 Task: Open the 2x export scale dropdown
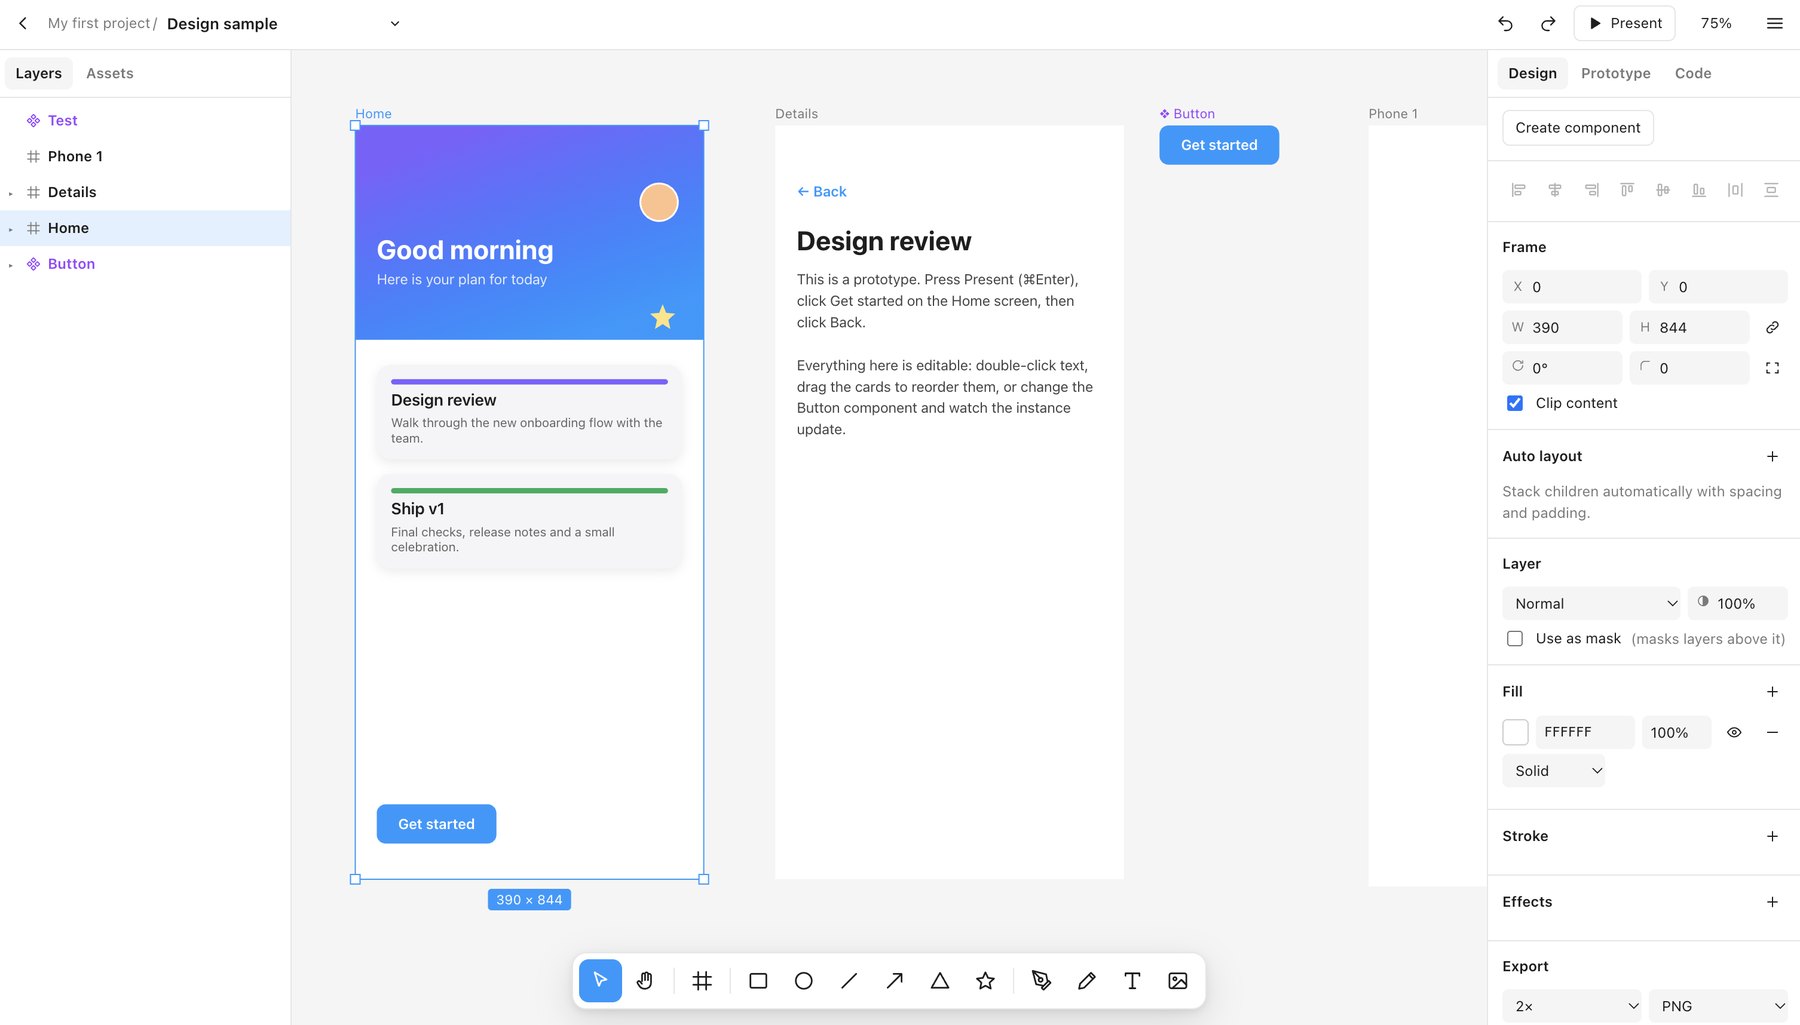(1572, 1006)
